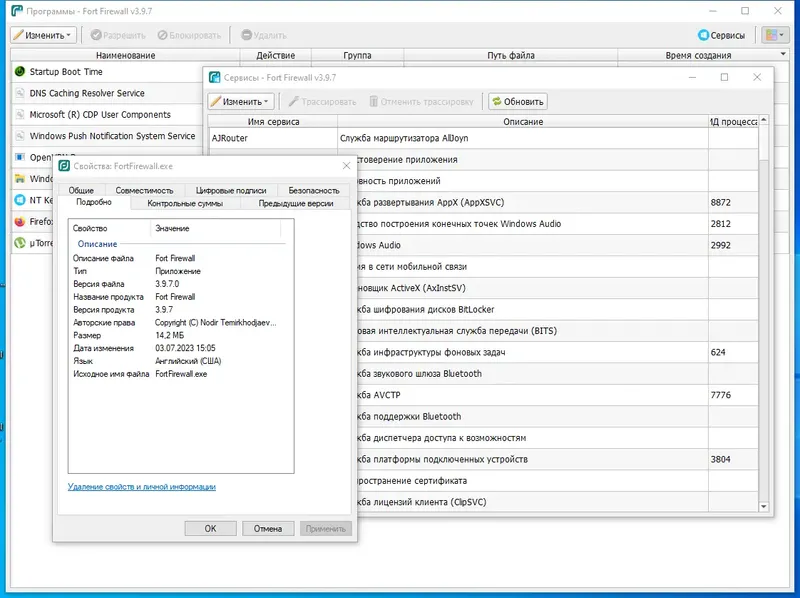The image size is (800, 598).
Task: Click Значение column header in Properties
Action: [x=216, y=229]
